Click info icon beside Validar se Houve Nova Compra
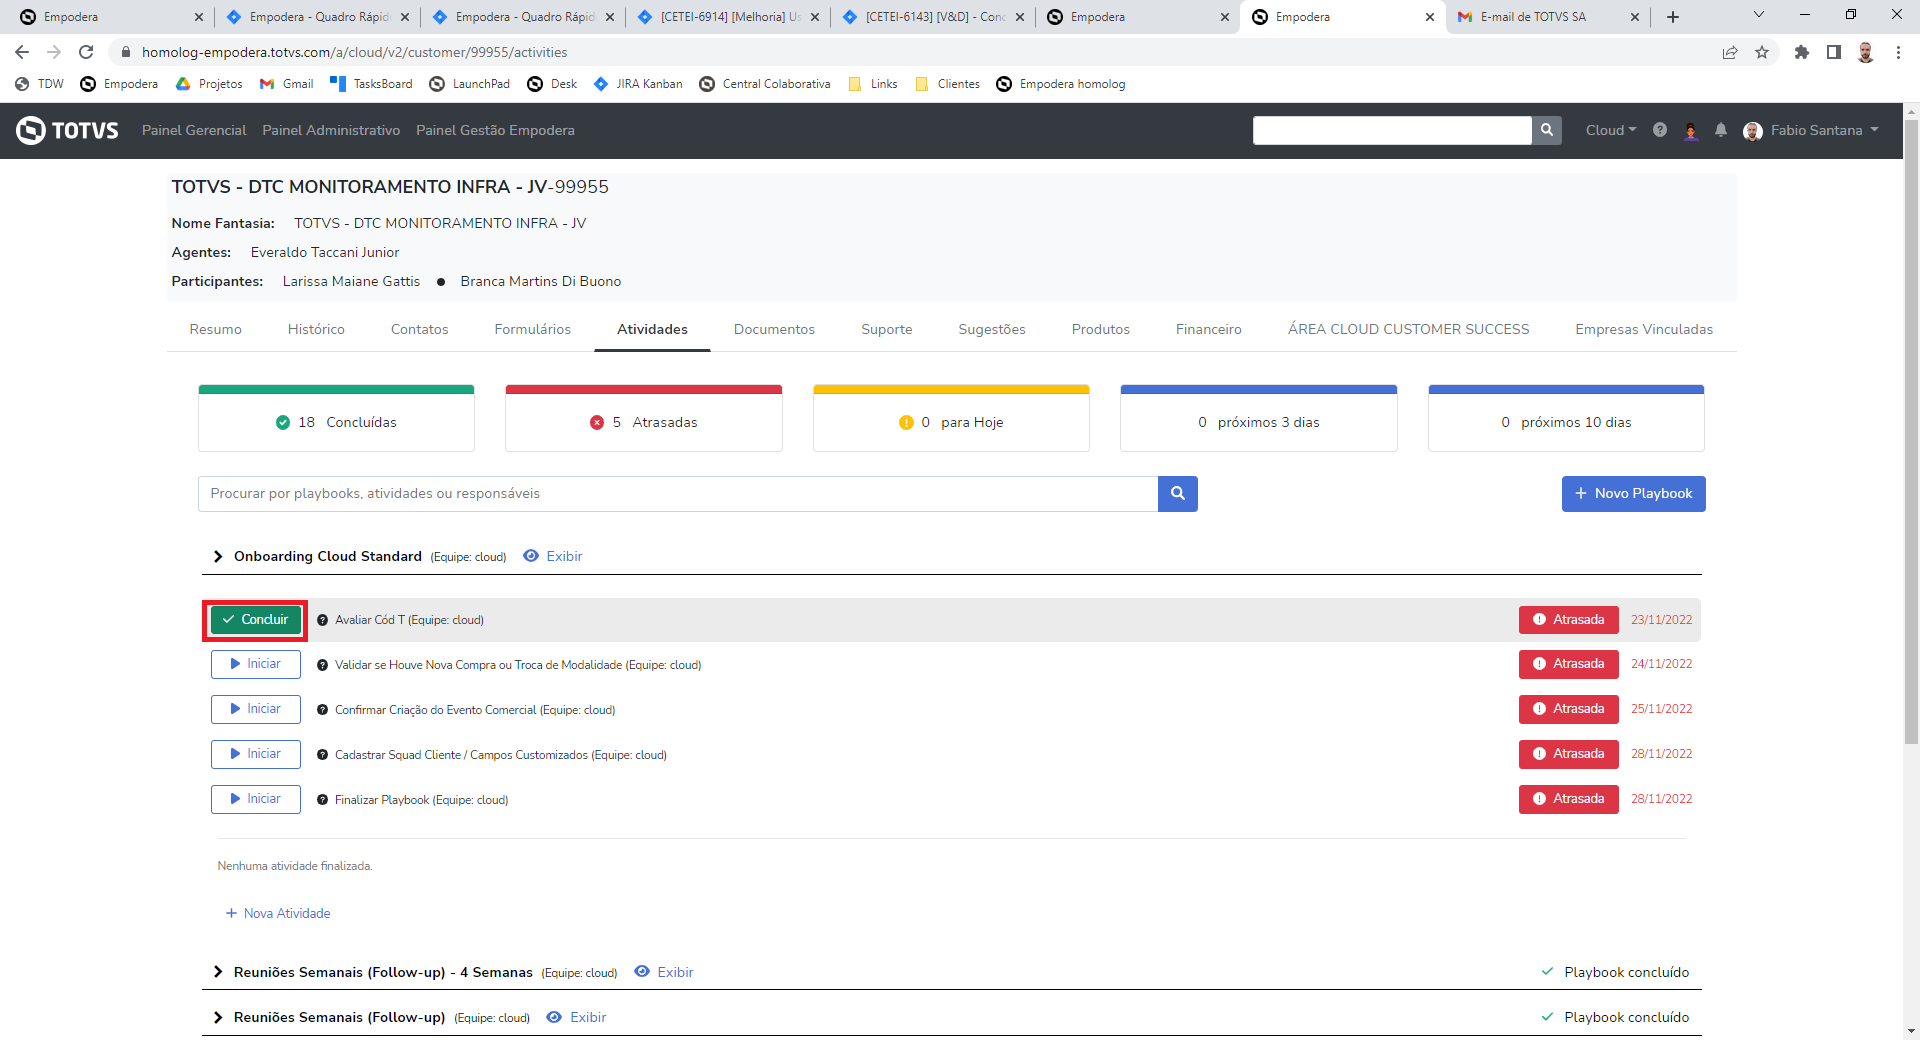Screen dimensions: 1920x1040 pyautogui.click(x=323, y=665)
